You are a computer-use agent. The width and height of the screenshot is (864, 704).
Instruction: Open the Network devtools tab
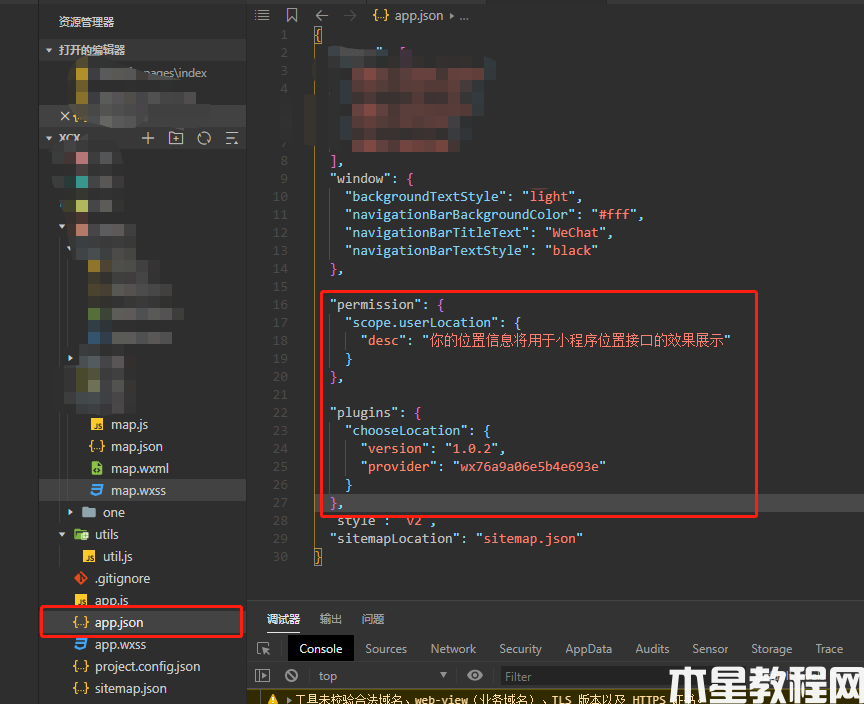[453, 649]
